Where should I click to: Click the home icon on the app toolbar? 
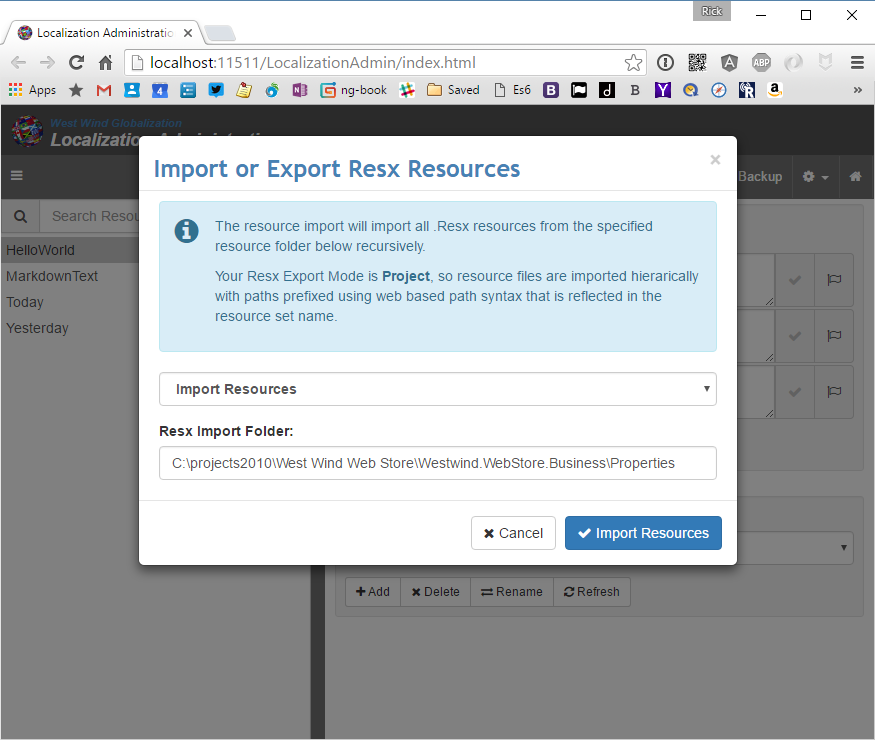[854, 175]
